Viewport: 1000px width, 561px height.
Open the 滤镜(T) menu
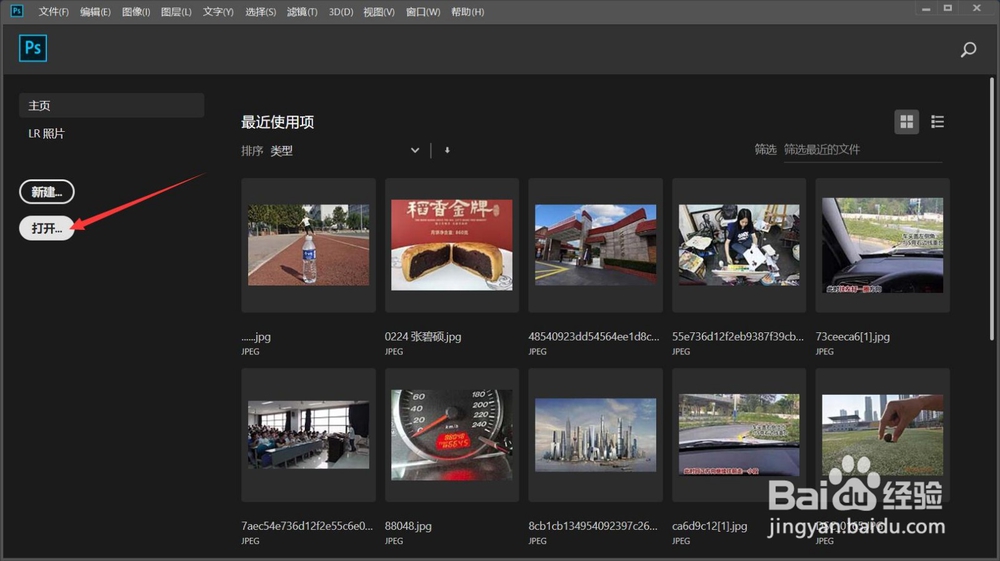pyautogui.click(x=302, y=11)
